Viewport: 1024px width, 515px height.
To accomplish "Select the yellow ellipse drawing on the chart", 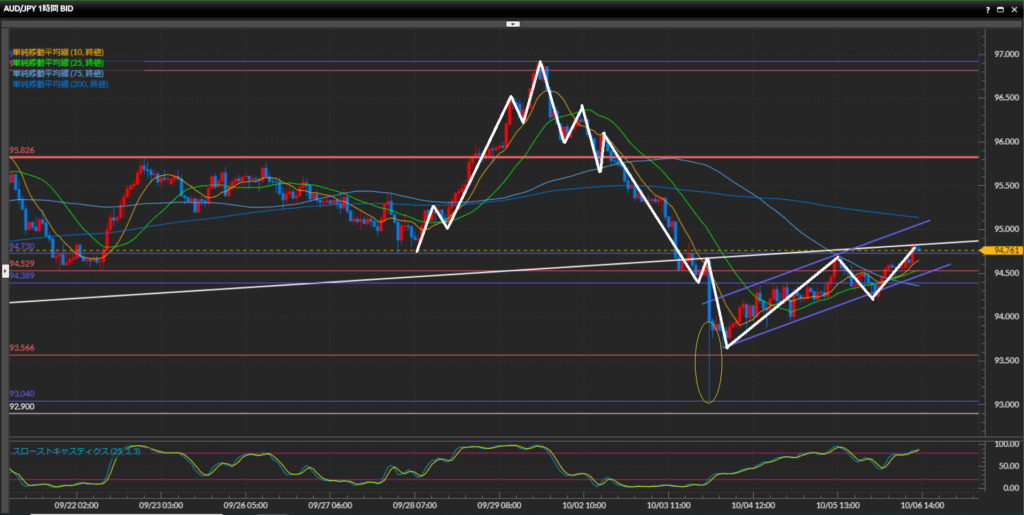I will 709,361.
